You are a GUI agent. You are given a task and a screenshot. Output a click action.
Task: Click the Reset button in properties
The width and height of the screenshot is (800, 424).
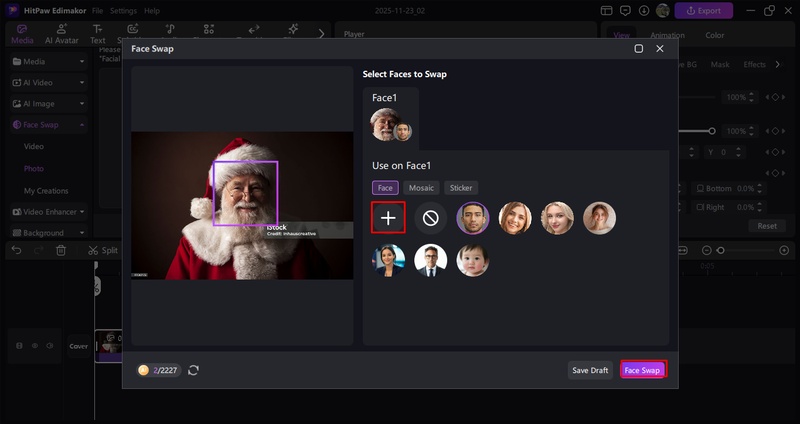(767, 226)
